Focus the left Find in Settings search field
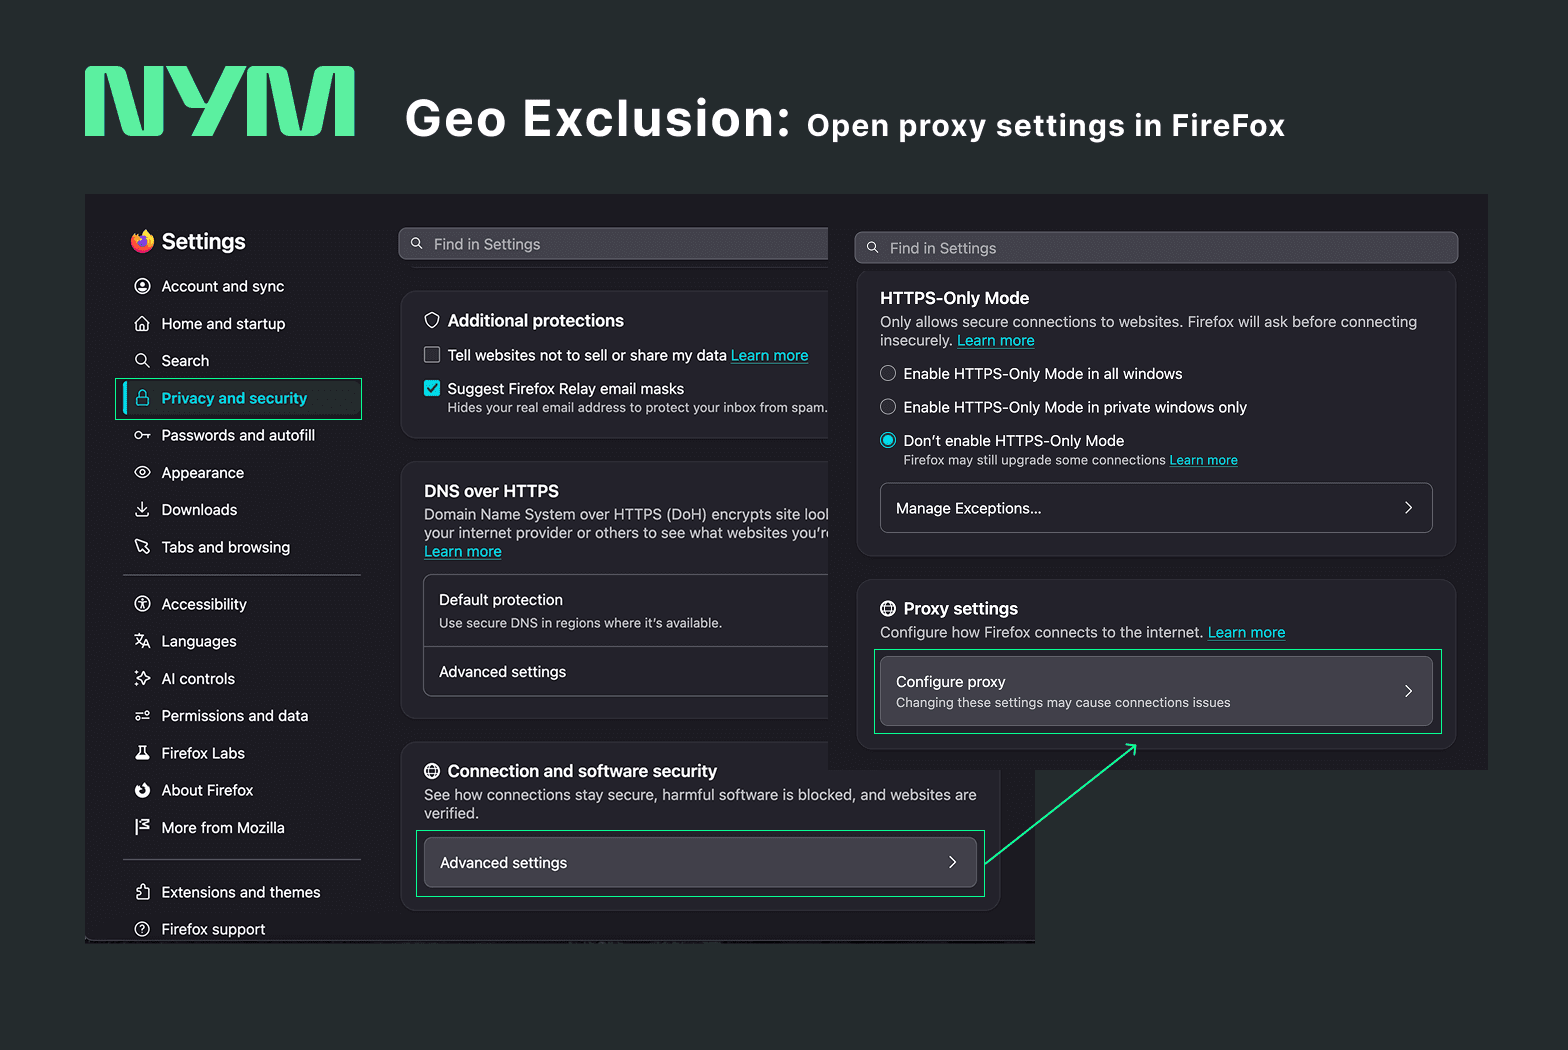 click(613, 244)
